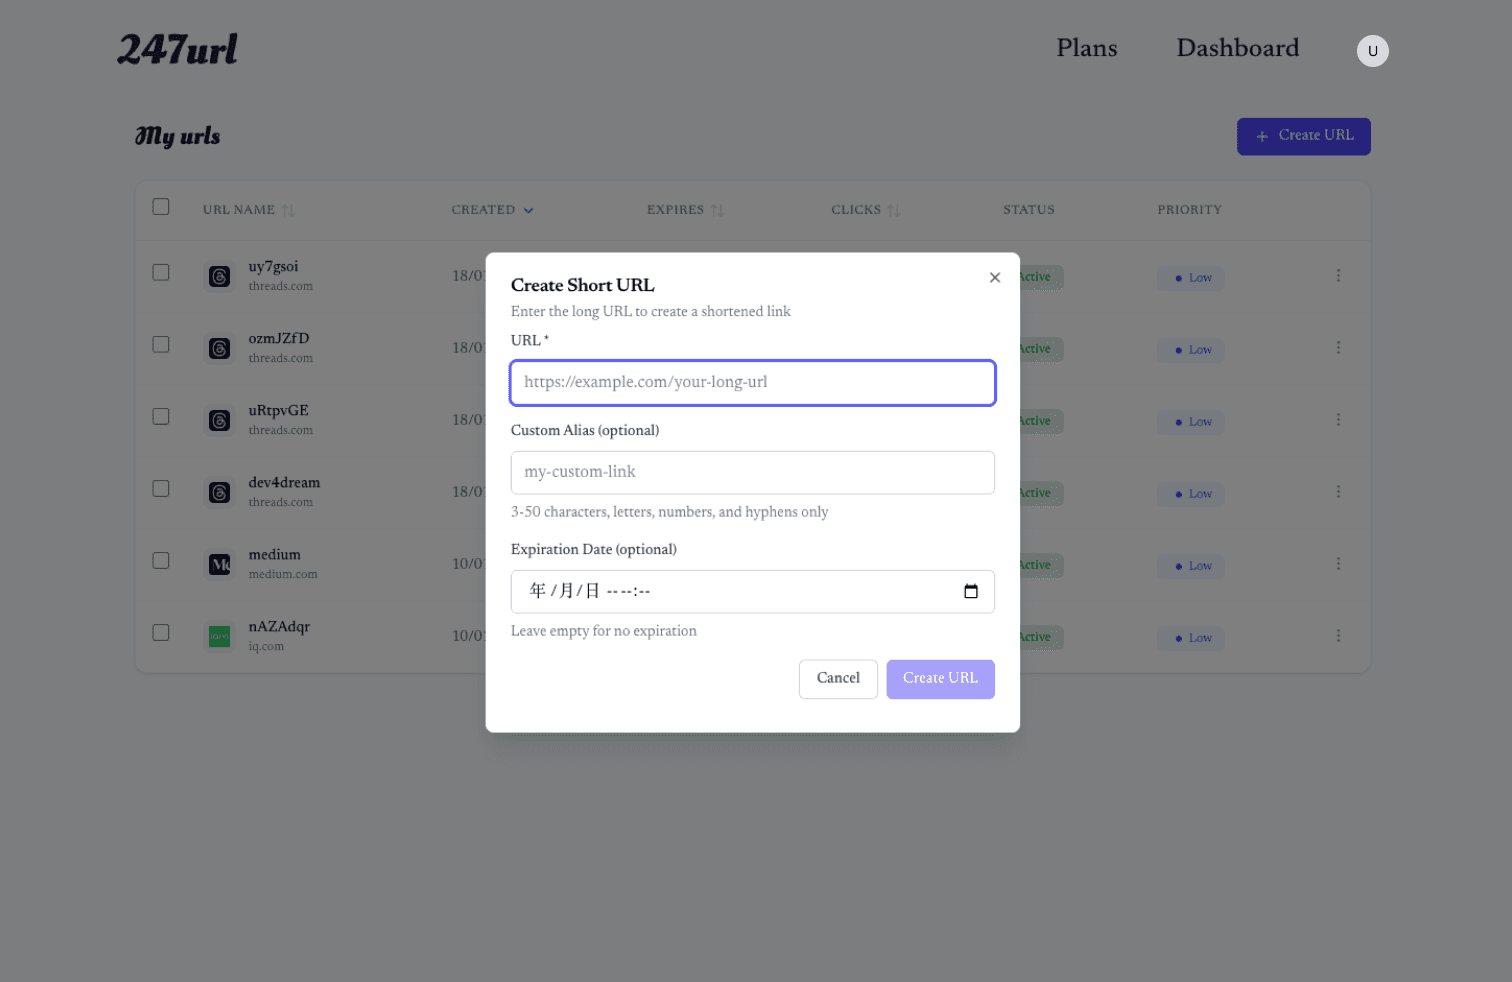Open the Plans menu item
1512x982 pixels.
click(x=1086, y=48)
